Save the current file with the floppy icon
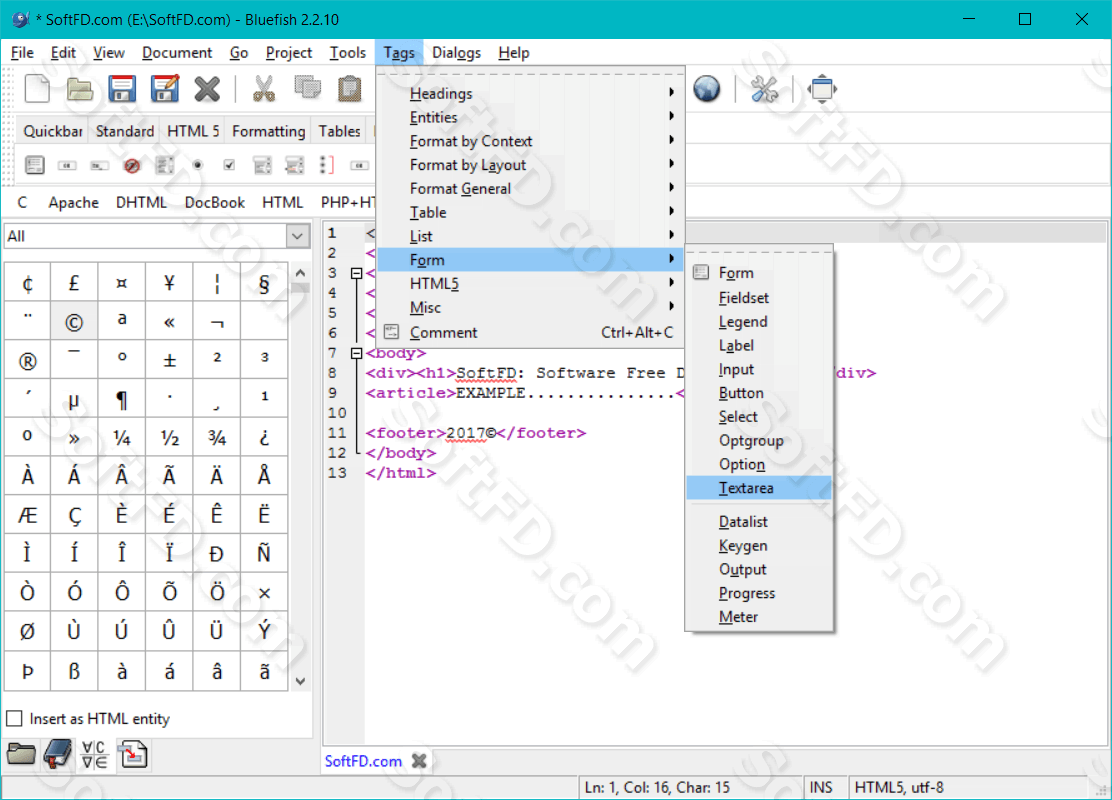1112x800 pixels. click(x=122, y=89)
